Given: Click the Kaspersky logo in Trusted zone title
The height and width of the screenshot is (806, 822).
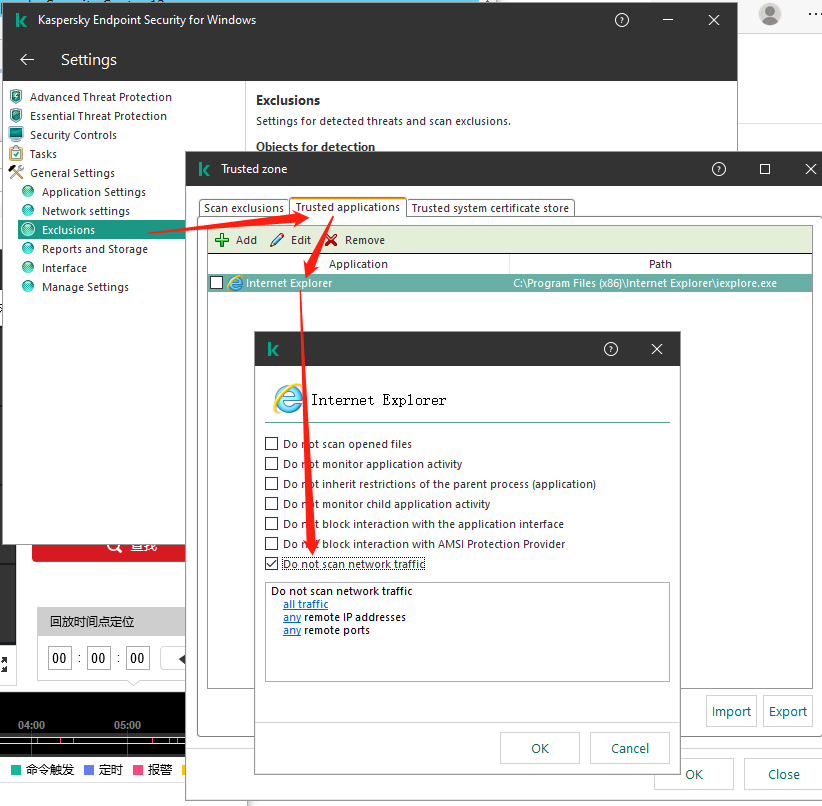Looking at the screenshot, I should [204, 169].
